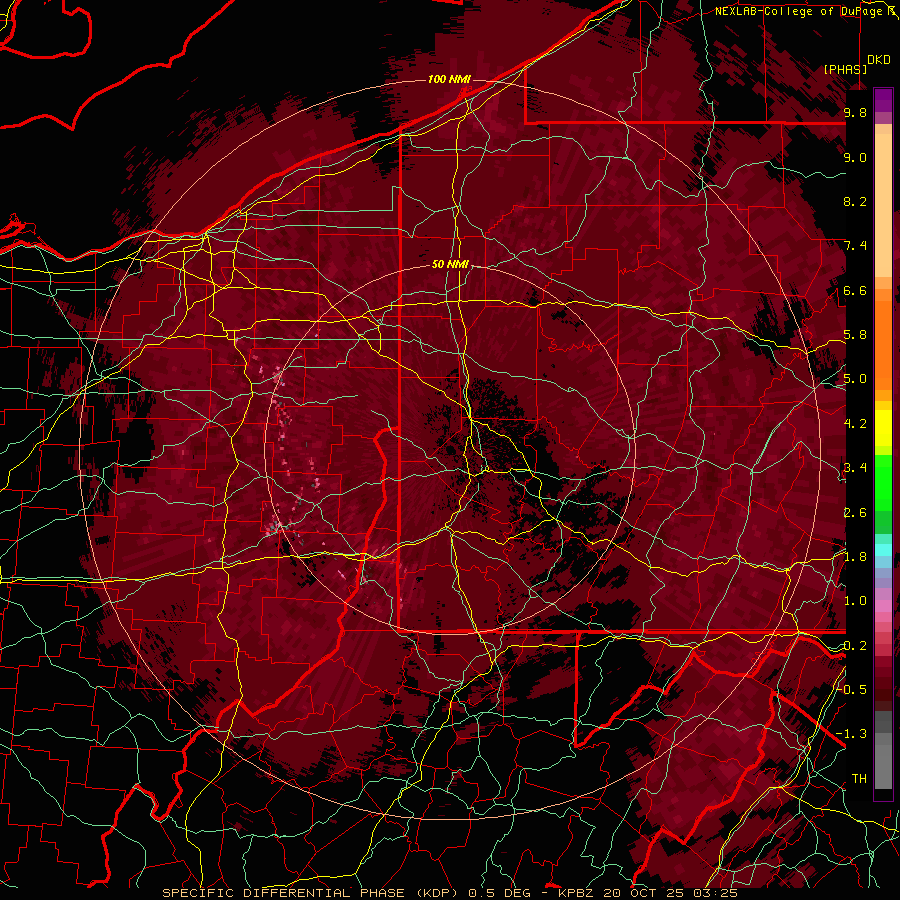Click the 2.6 scale value
Image resolution: width=900 pixels, height=900 pixels.
point(855,513)
